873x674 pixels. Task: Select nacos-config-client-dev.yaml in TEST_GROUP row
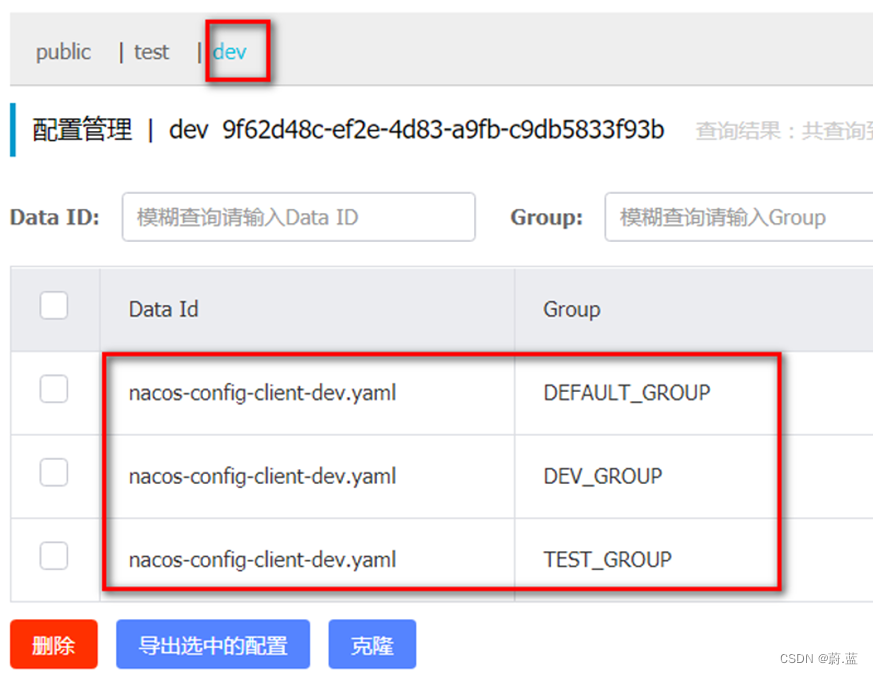pos(262,559)
